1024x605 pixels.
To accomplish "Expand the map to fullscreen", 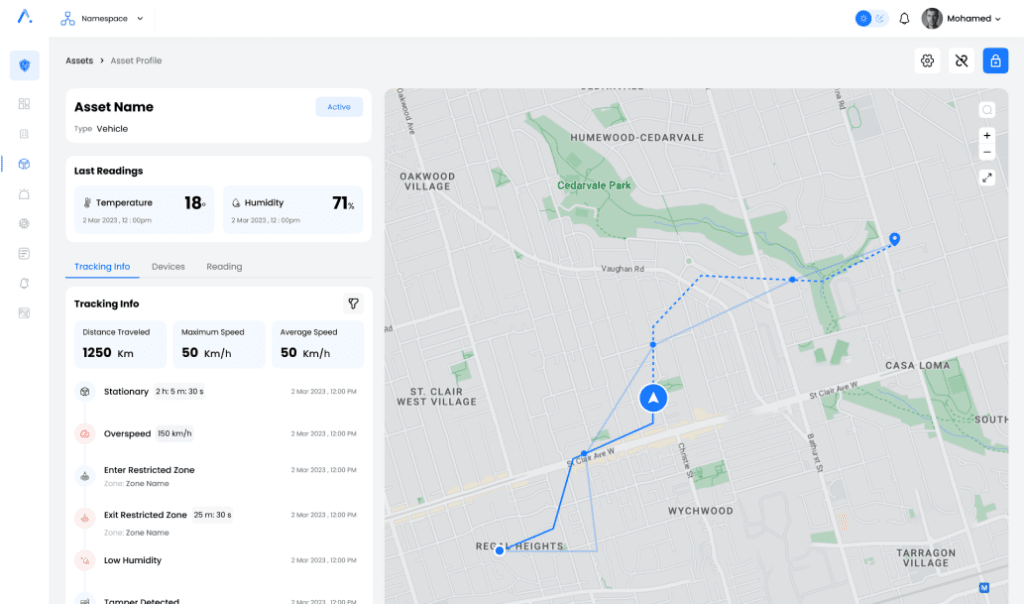I will (x=987, y=178).
